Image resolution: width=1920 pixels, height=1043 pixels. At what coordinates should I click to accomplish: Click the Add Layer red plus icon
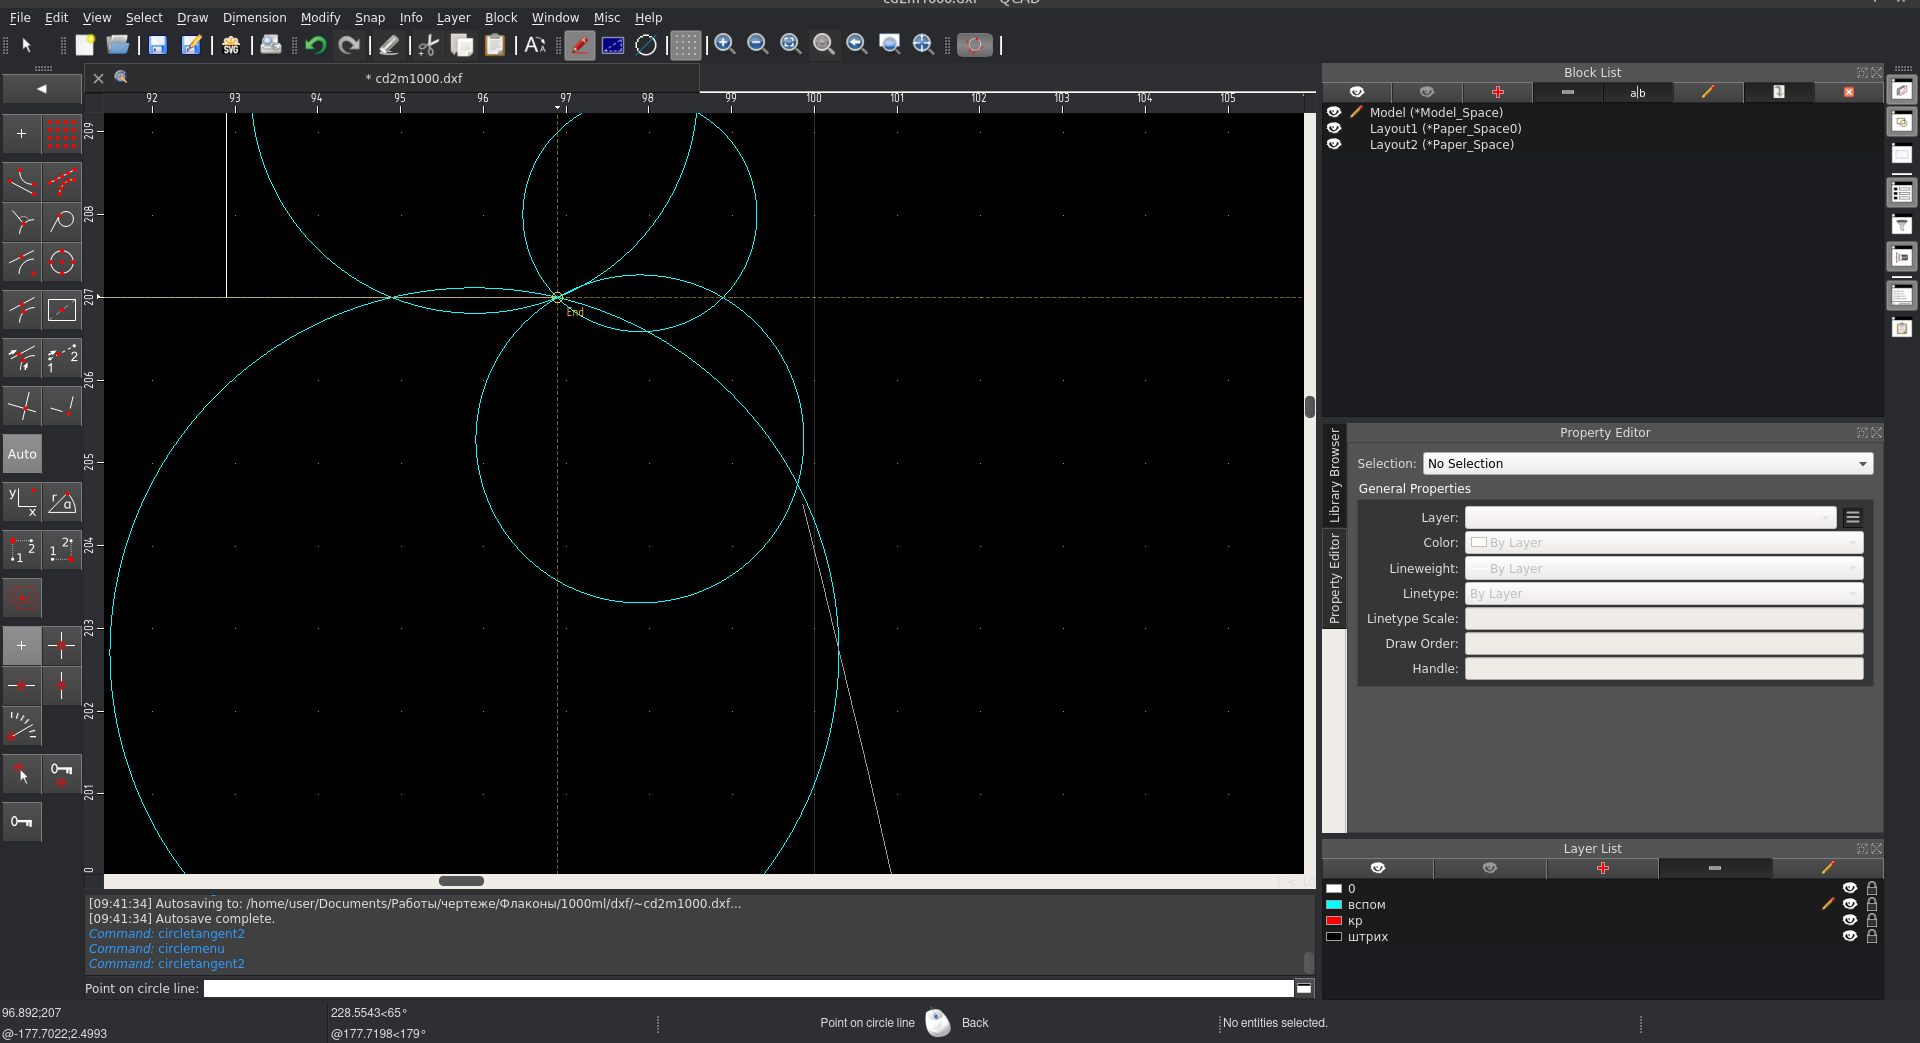pos(1602,868)
